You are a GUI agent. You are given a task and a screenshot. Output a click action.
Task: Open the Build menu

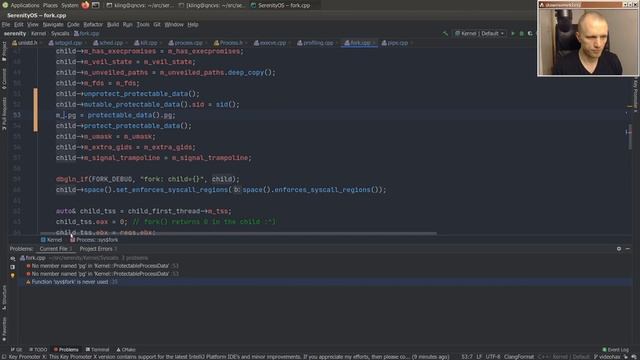pyautogui.click(x=113, y=24)
